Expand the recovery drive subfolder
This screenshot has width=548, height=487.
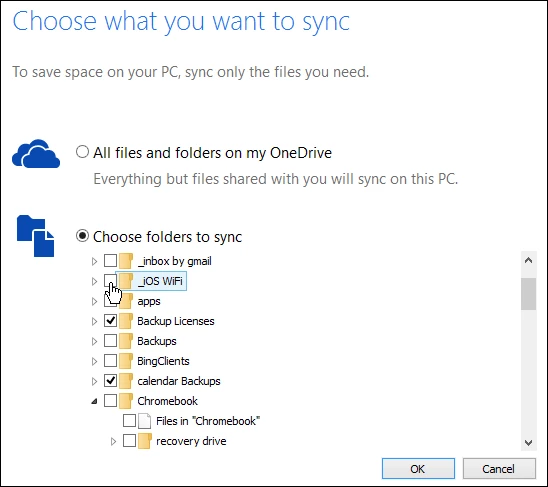(x=113, y=441)
